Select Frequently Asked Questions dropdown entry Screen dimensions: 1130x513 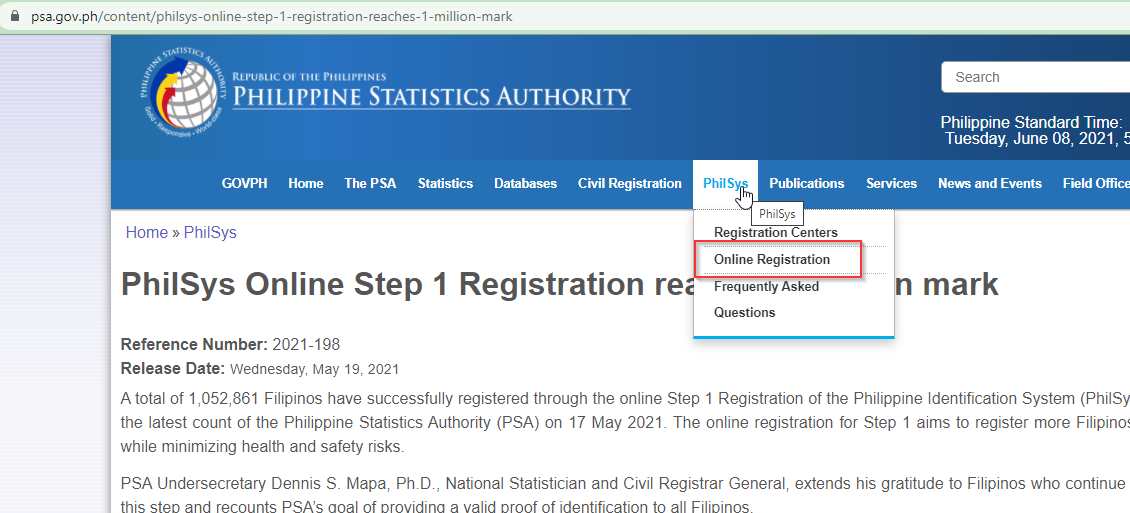pos(766,300)
